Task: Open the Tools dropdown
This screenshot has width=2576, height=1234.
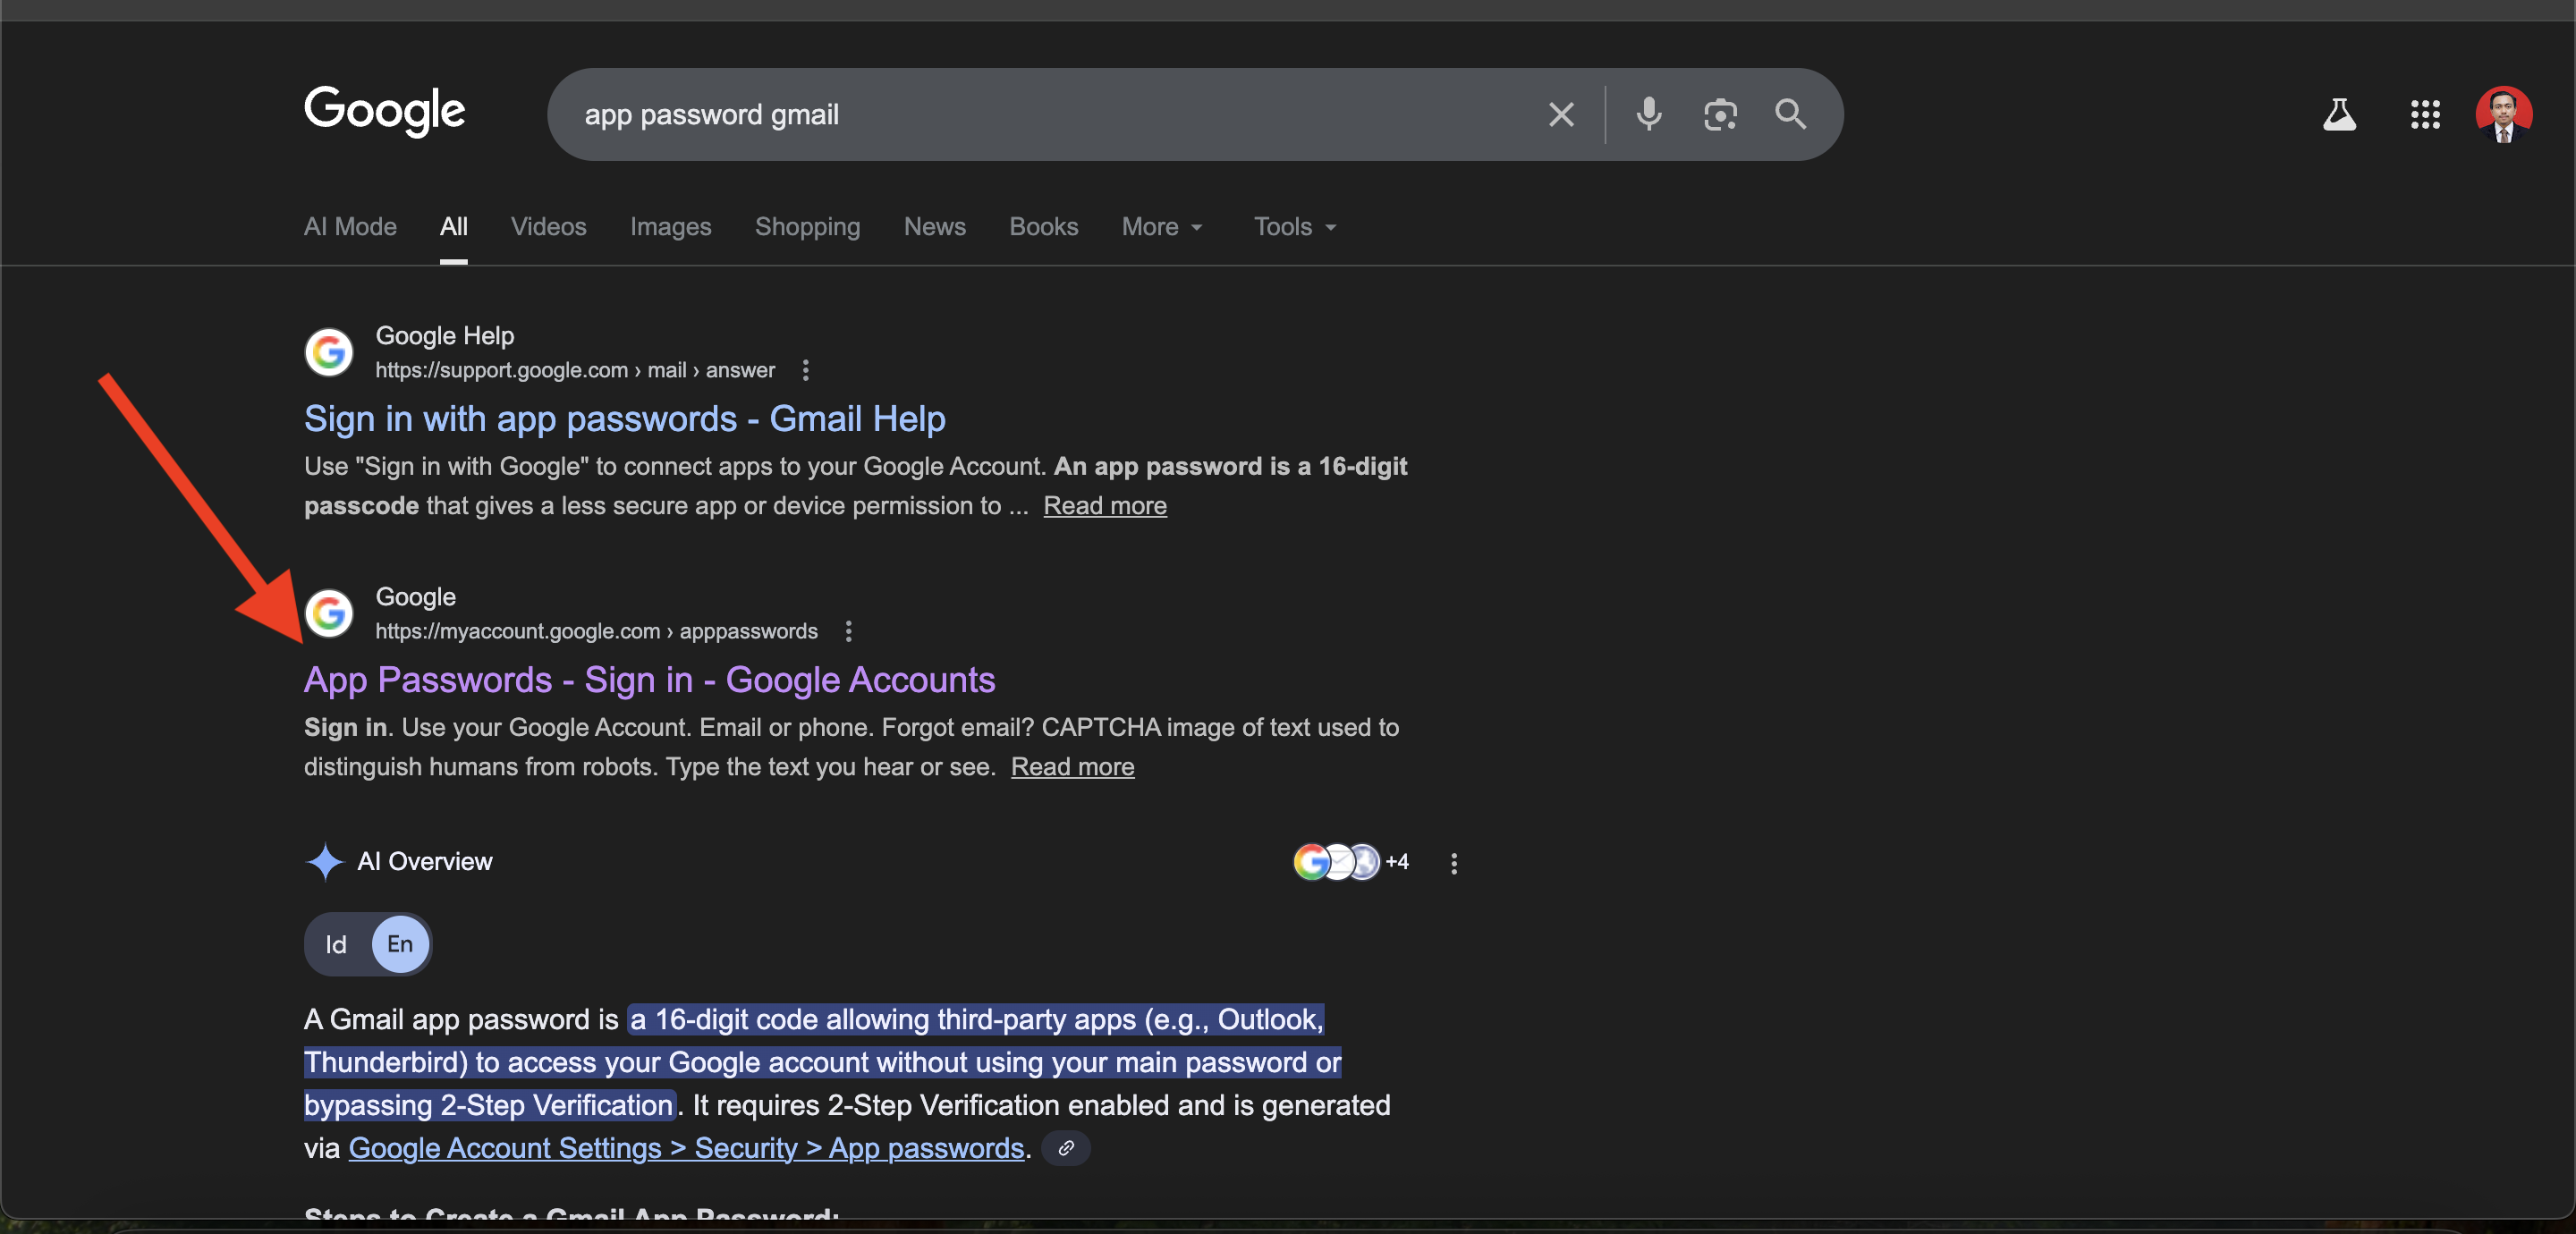Action: tap(1294, 227)
